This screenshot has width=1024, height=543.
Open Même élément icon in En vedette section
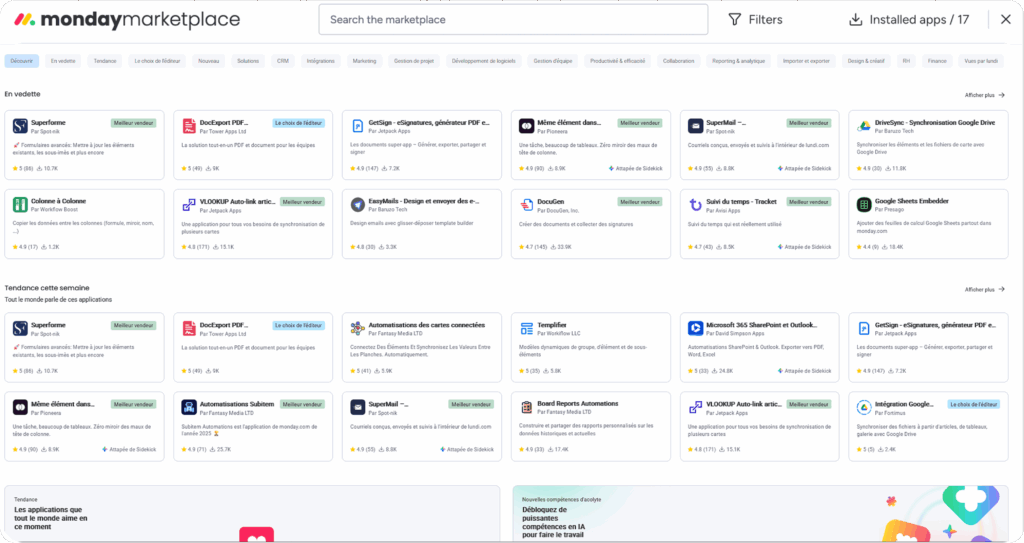click(x=526, y=125)
